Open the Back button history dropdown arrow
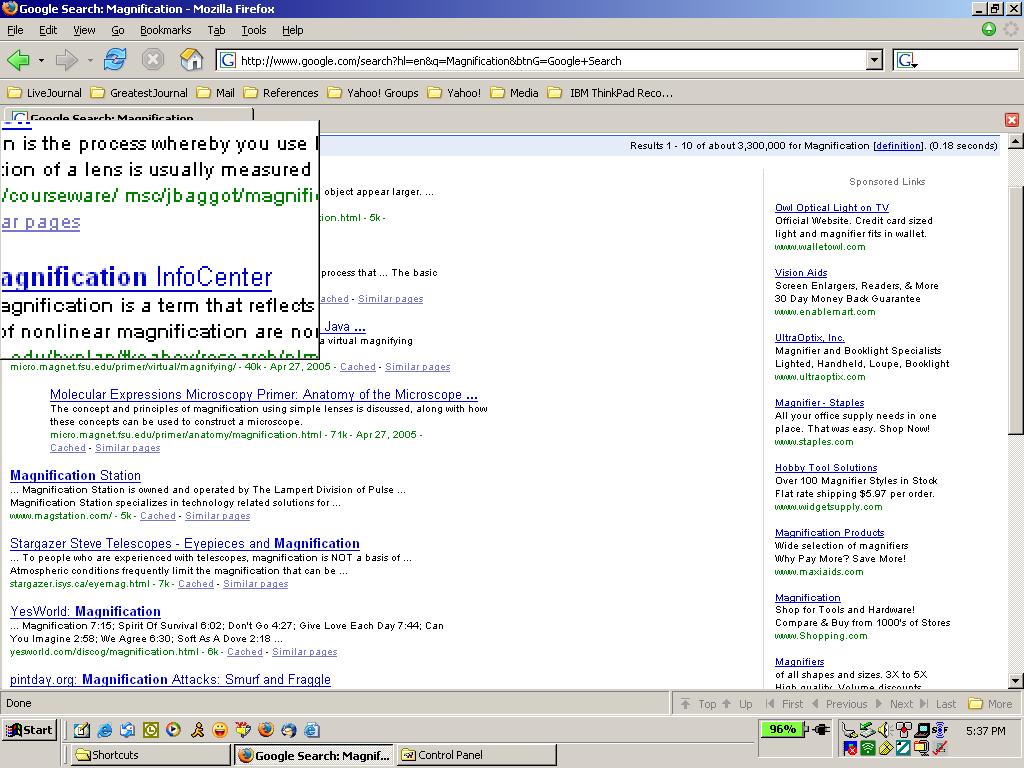1024x768 pixels. (x=41, y=61)
